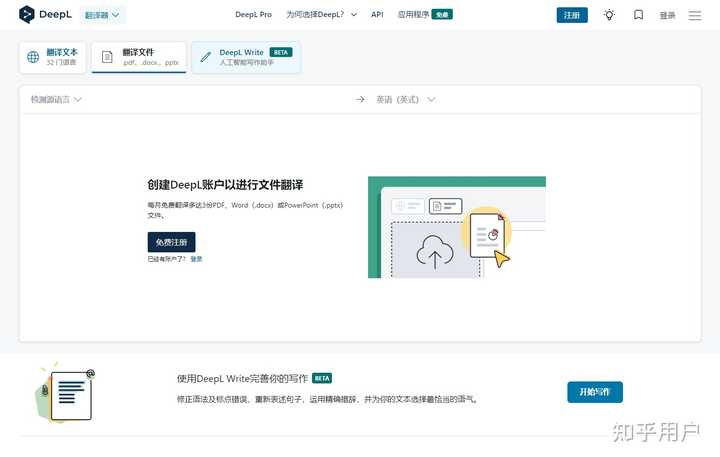Click the DeepL Write document illustration
The width and height of the screenshot is (720, 457).
coord(65,394)
